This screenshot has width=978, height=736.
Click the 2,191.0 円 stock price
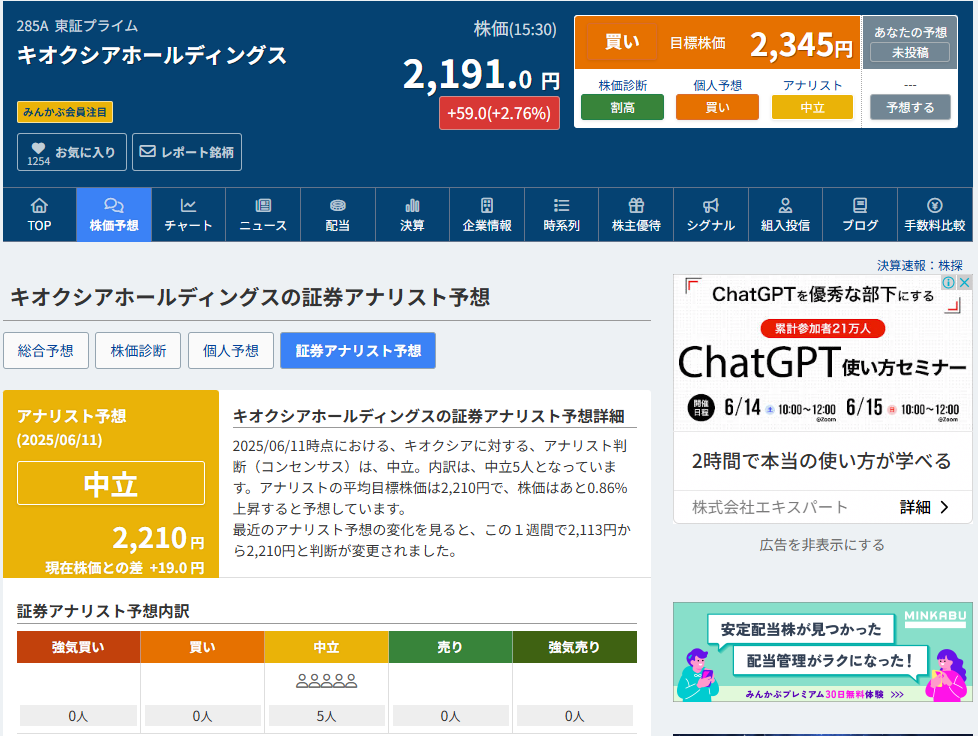coord(481,75)
